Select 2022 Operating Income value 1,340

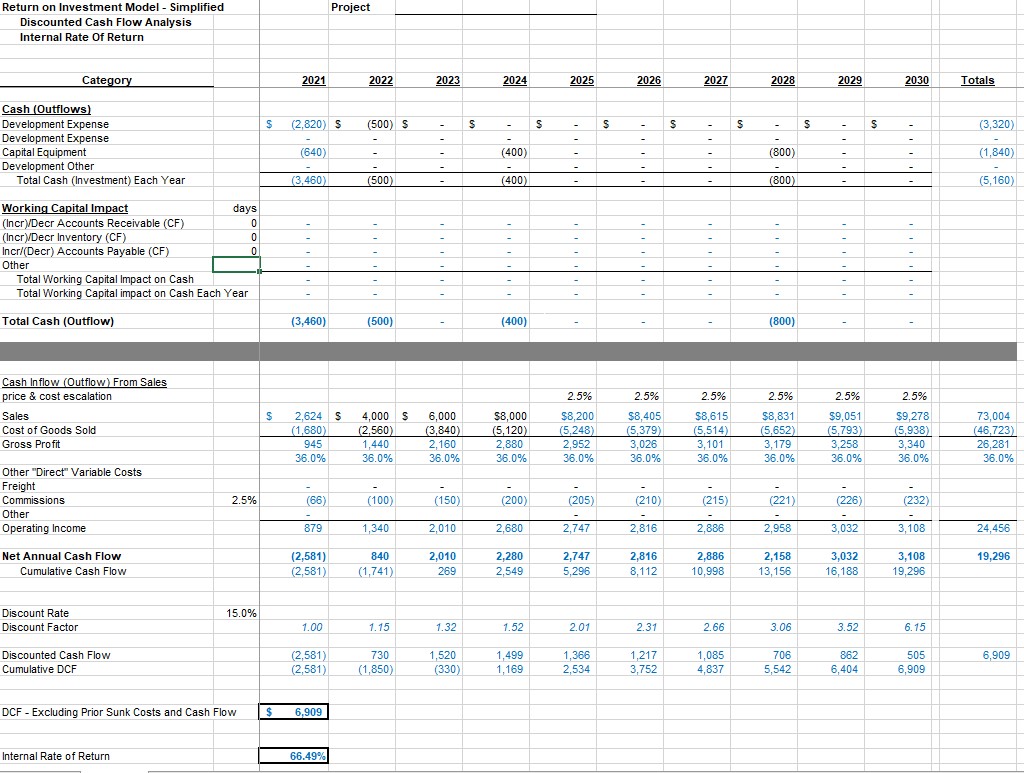tap(376, 528)
